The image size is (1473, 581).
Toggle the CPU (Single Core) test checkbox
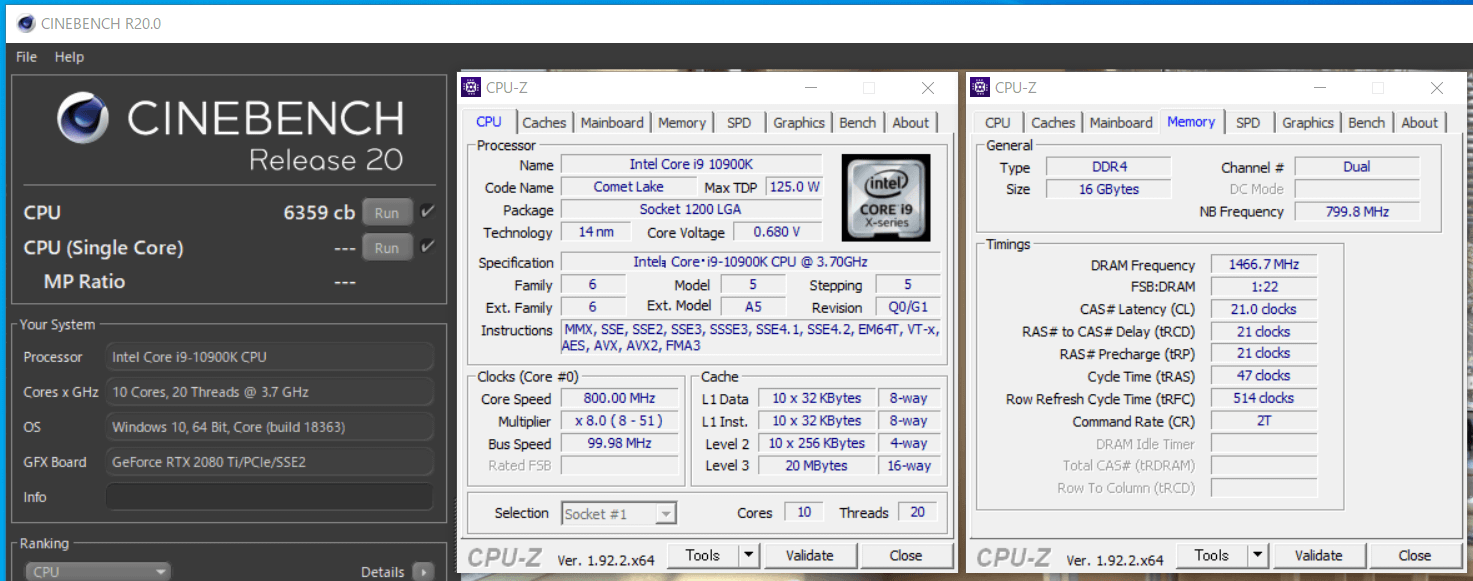(x=428, y=247)
